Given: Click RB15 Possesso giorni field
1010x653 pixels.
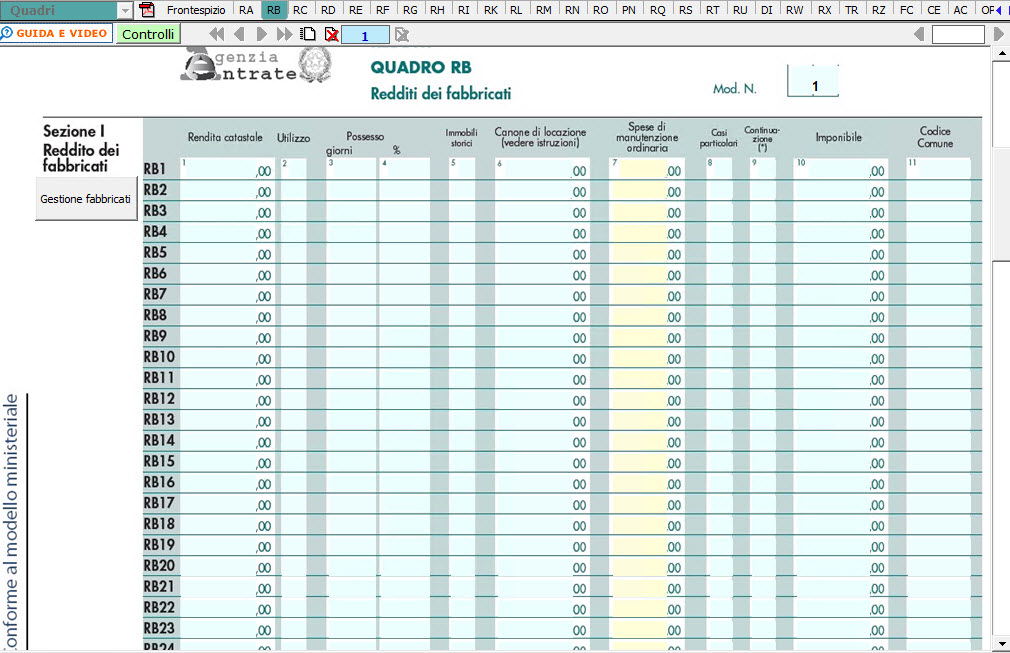Looking at the screenshot, I should point(351,462).
